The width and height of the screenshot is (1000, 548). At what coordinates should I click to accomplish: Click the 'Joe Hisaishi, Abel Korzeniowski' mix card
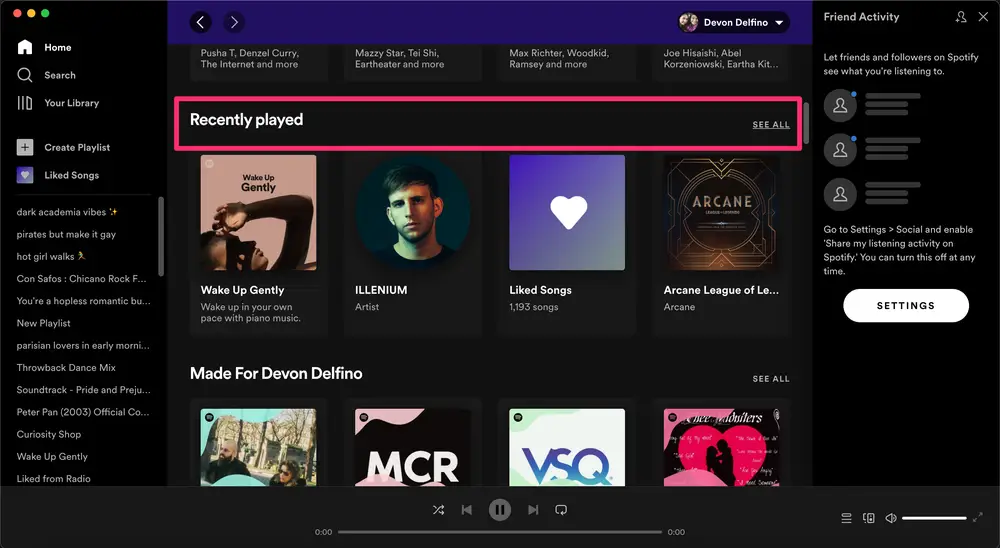[721, 64]
